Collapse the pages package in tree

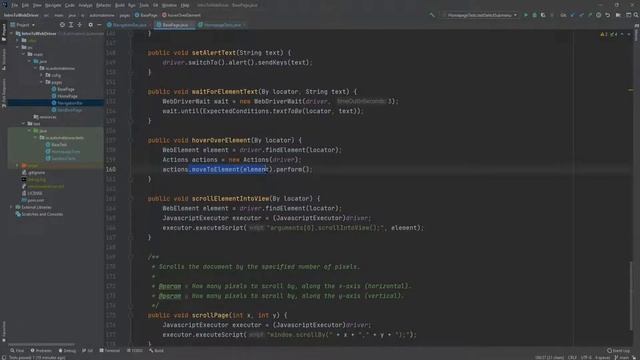pyautogui.click(x=41, y=82)
